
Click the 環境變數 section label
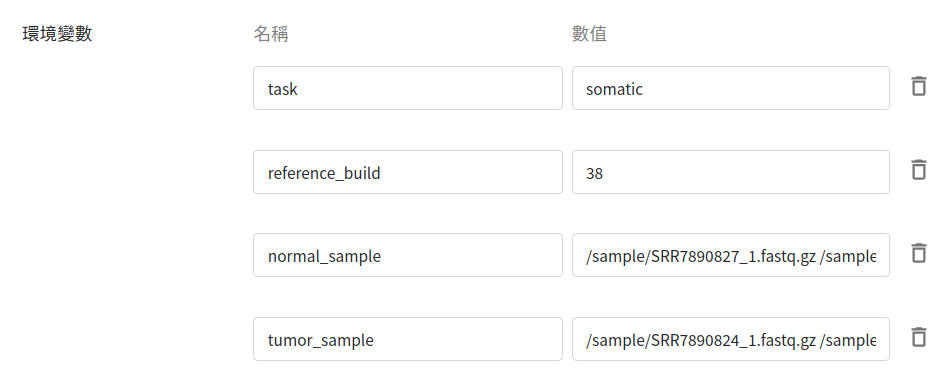57,34
